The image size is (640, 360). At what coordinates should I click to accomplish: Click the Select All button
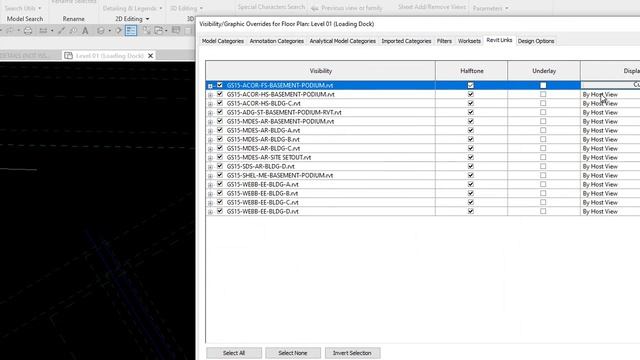click(x=234, y=353)
